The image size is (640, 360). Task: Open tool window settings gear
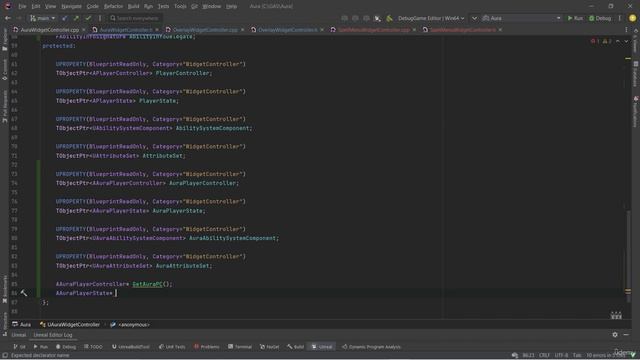coord(615,335)
